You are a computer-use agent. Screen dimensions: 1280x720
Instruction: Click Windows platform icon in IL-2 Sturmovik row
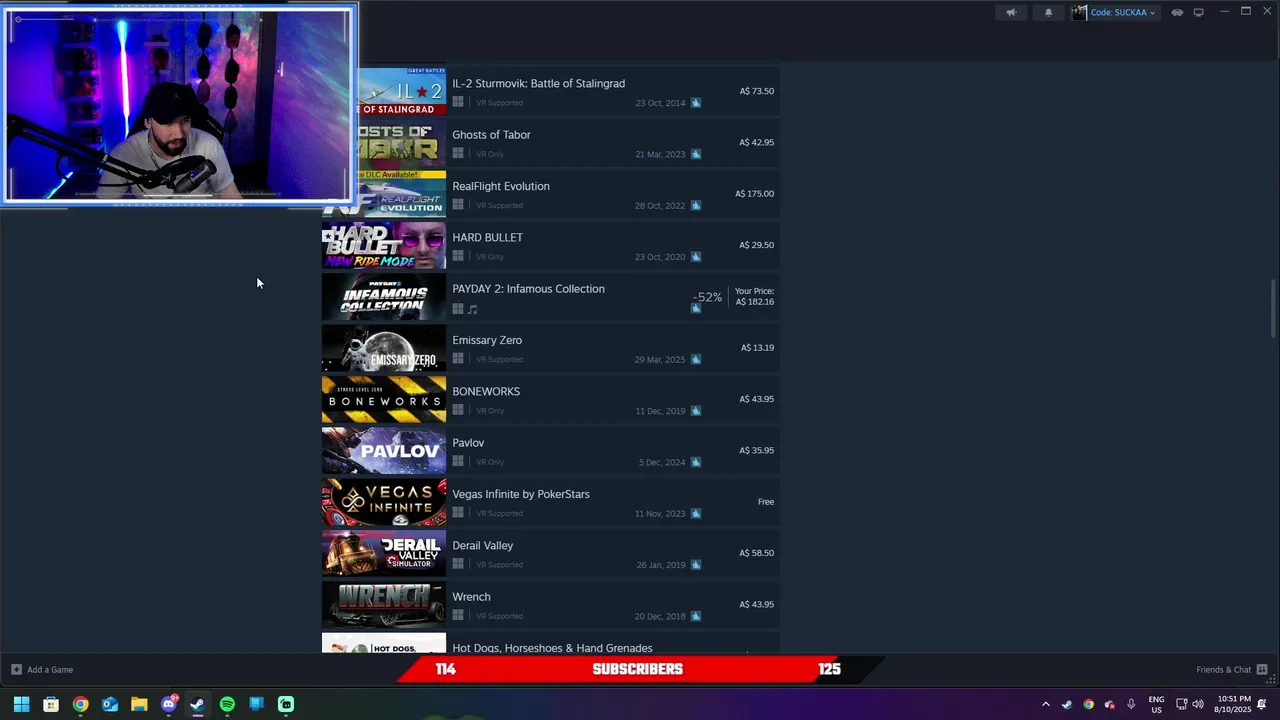(458, 102)
